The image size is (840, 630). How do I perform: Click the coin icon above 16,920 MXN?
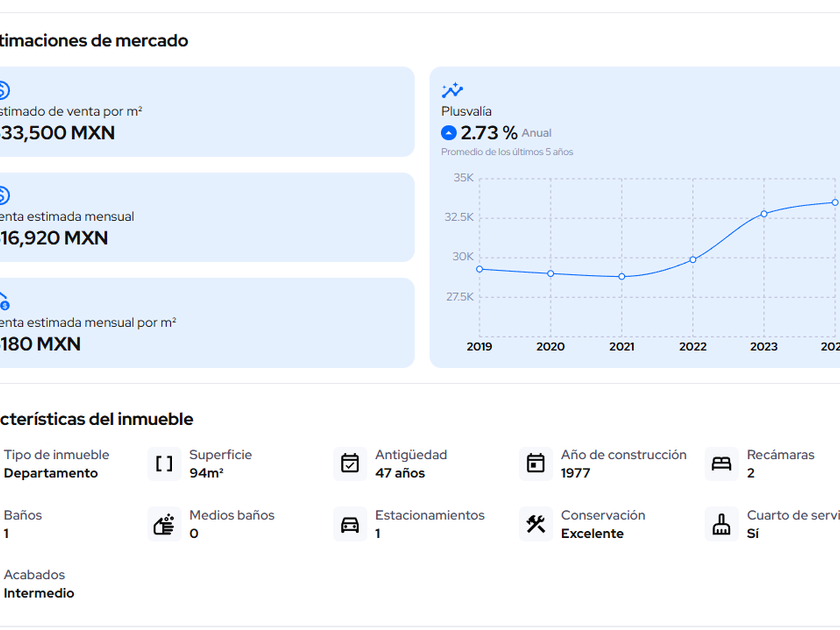tap(3, 196)
